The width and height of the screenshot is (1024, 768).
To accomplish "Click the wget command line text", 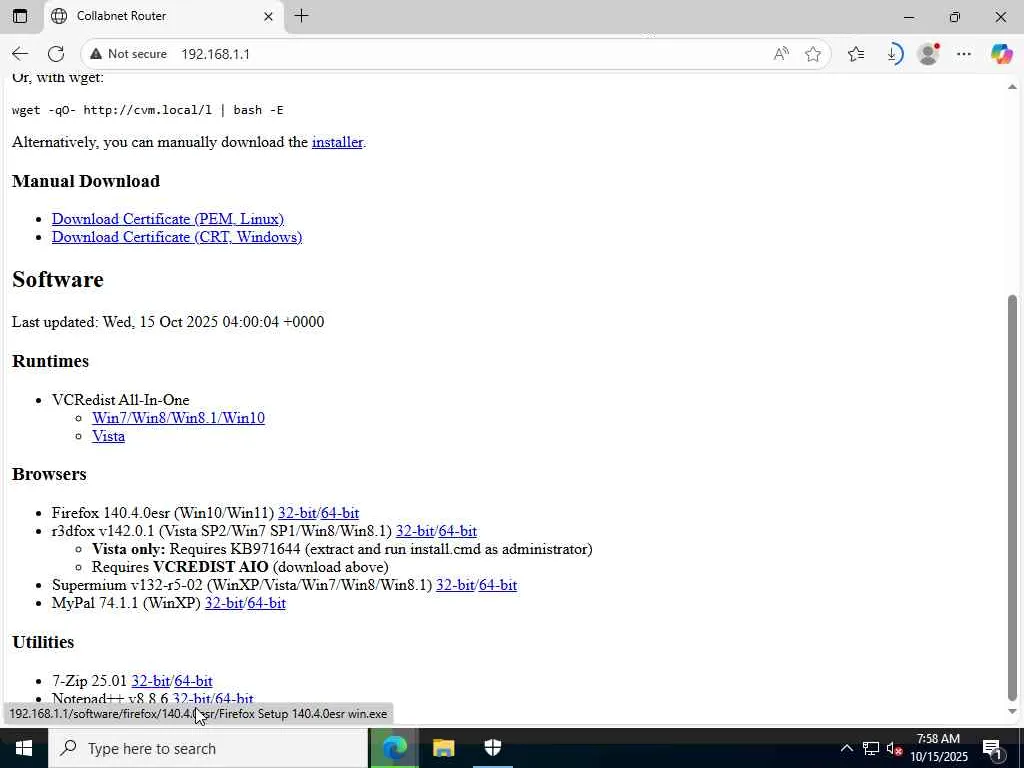I will pyautogui.click(x=148, y=110).
